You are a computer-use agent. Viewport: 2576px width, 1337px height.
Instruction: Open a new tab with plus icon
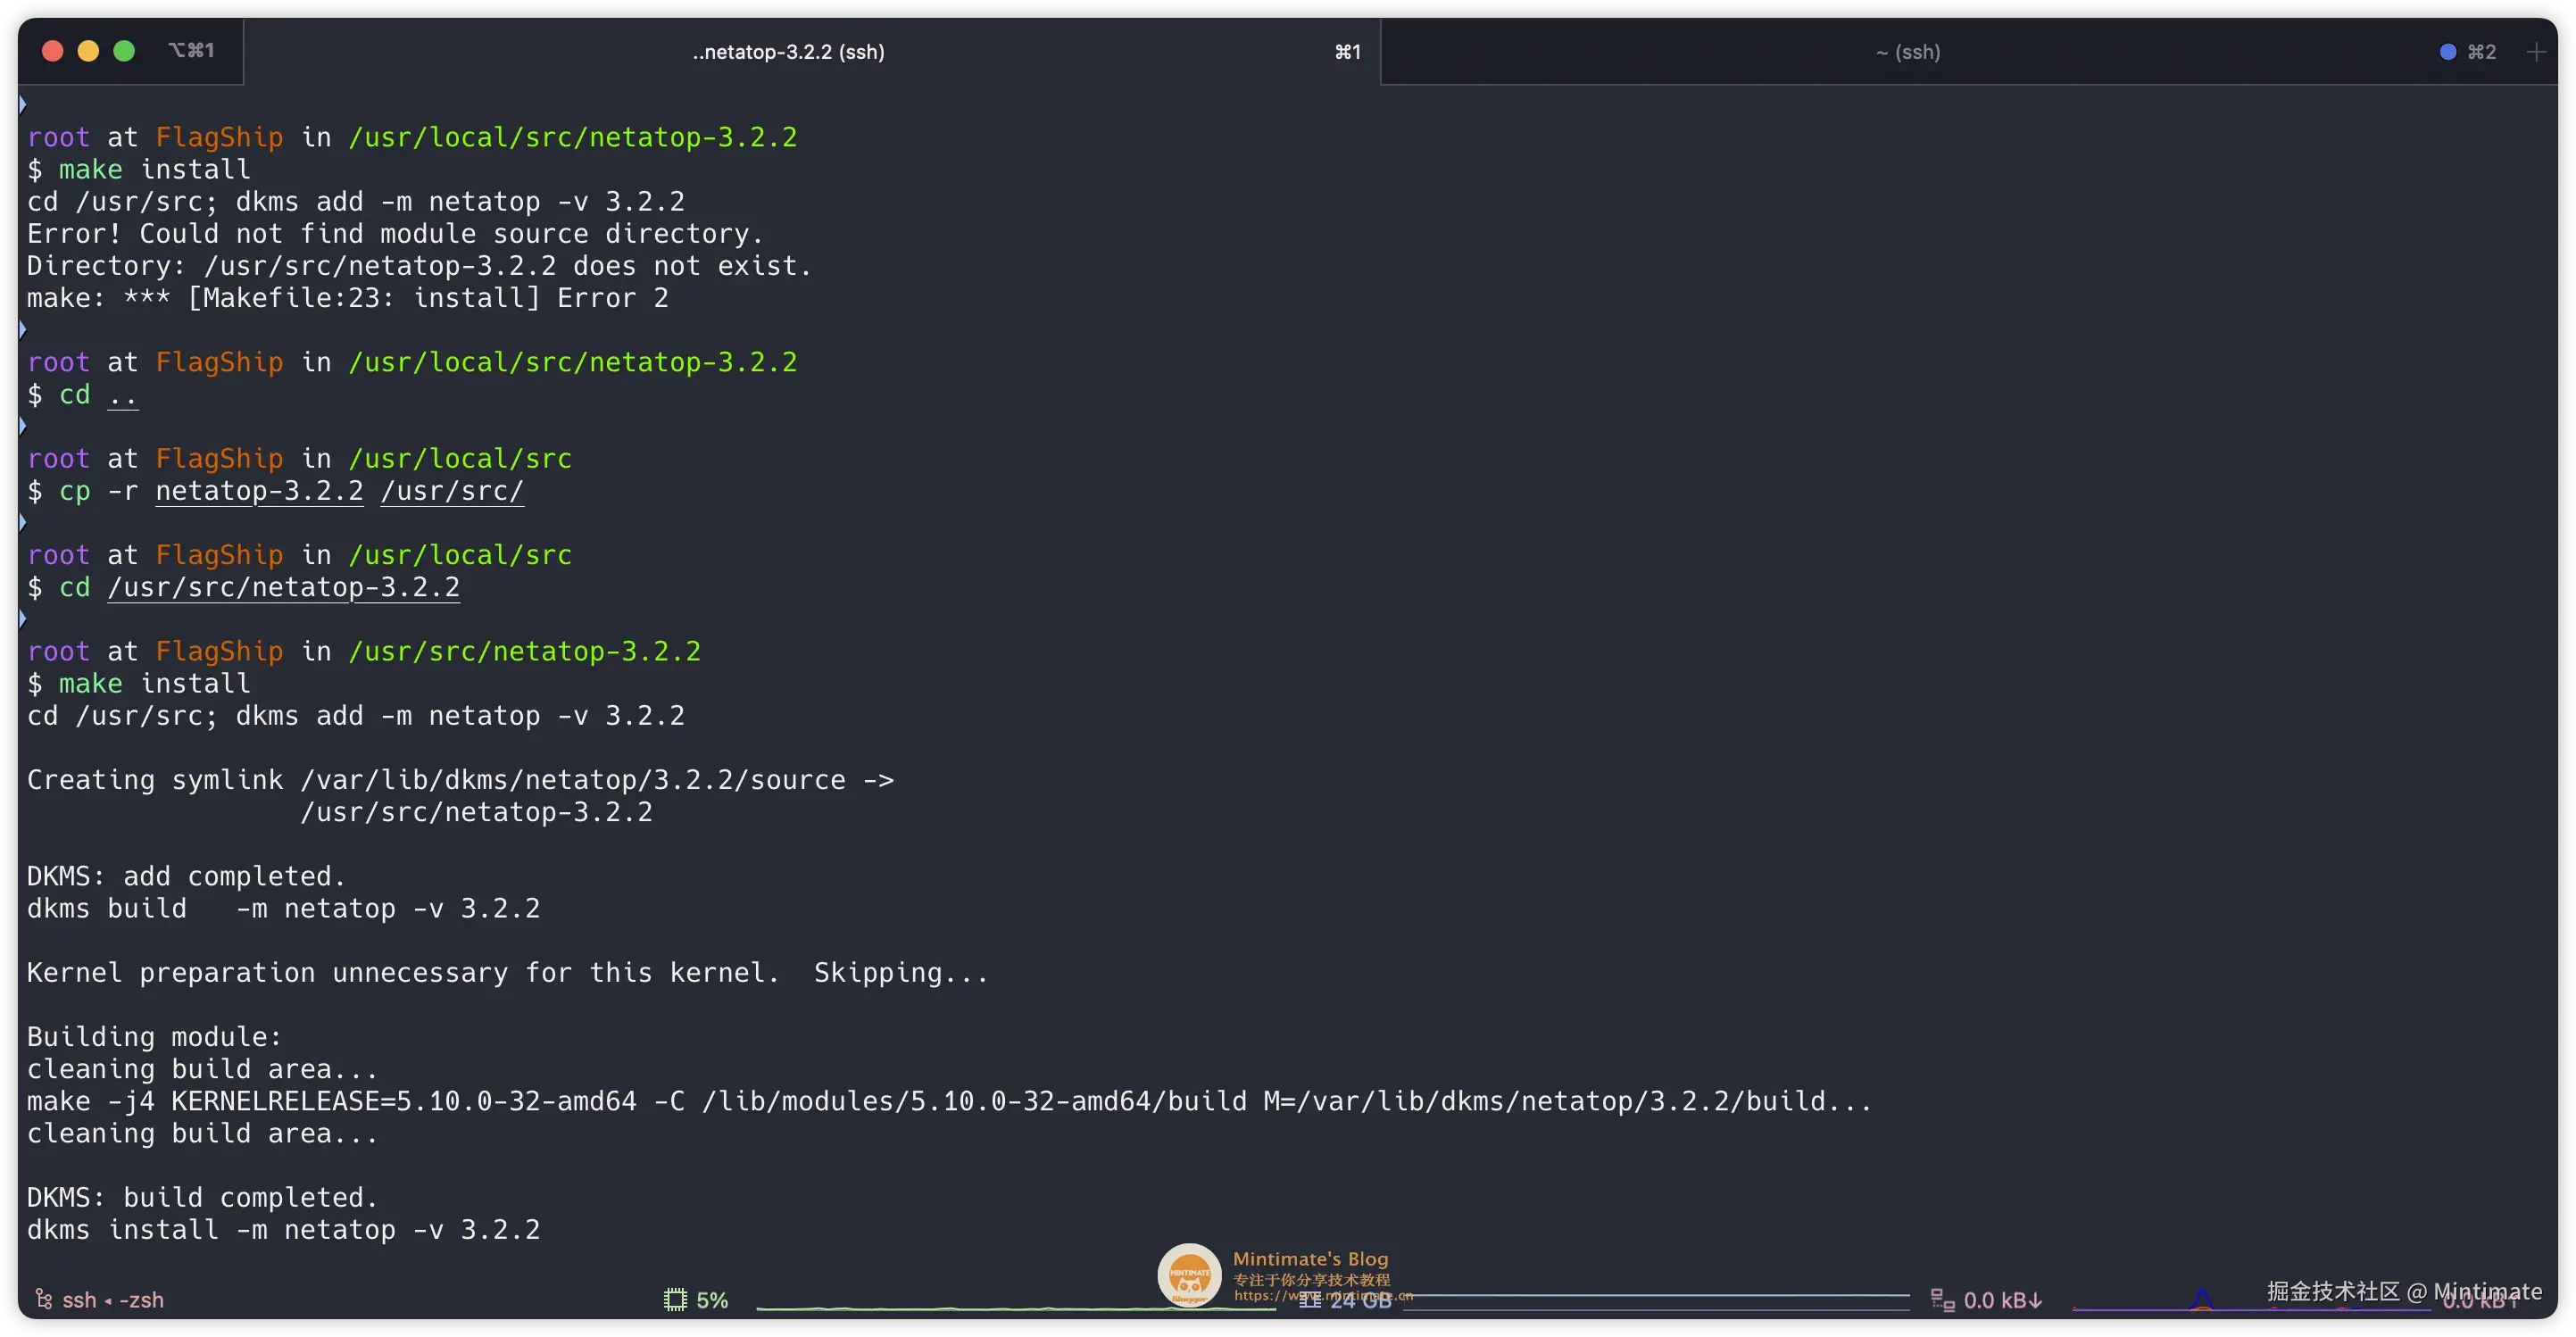coord(2536,52)
